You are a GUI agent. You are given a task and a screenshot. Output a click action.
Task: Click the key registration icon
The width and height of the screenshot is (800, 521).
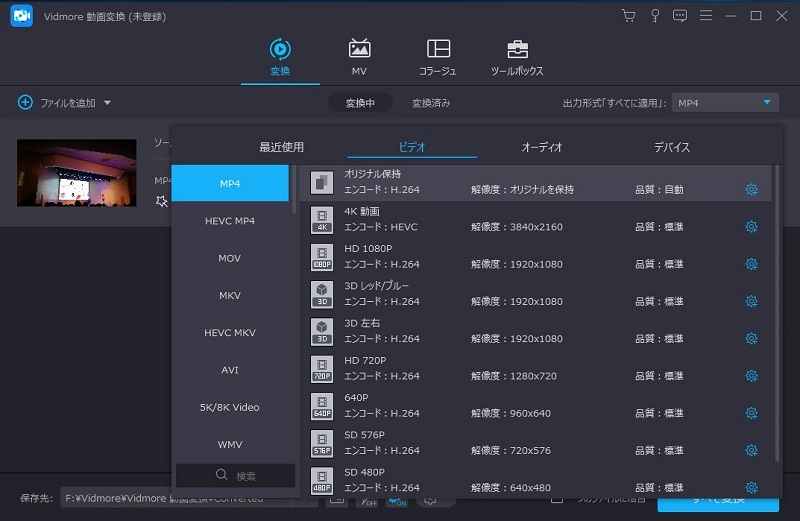point(655,16)
